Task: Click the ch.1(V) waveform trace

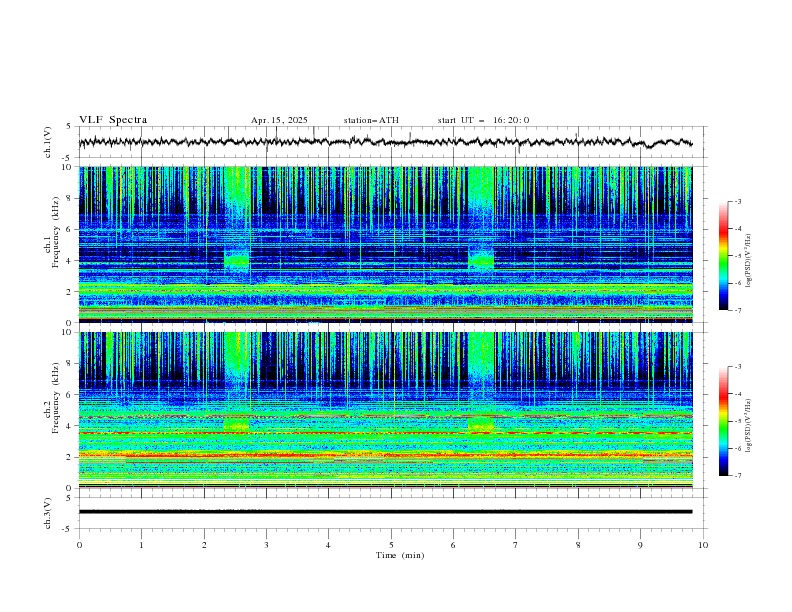Action: (x=385, y=142)
